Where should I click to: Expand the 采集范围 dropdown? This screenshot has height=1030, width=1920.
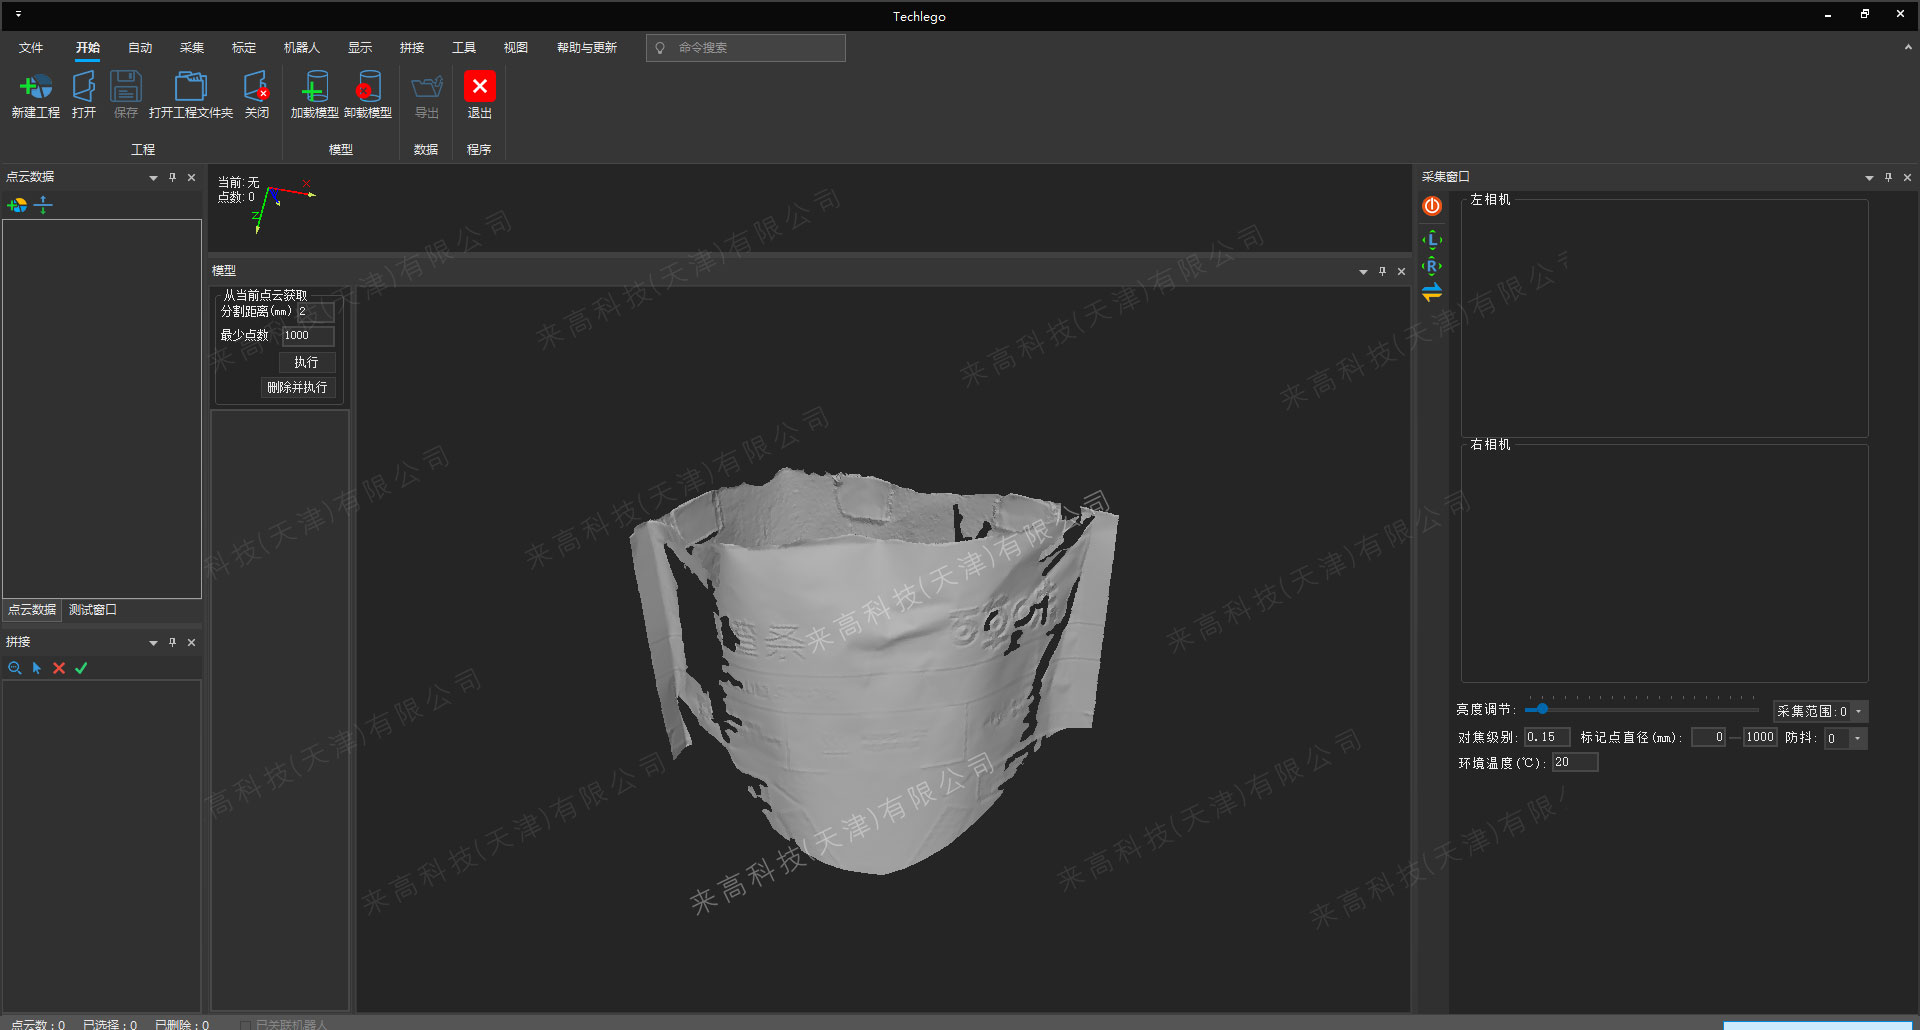(x=1859, y=712)
